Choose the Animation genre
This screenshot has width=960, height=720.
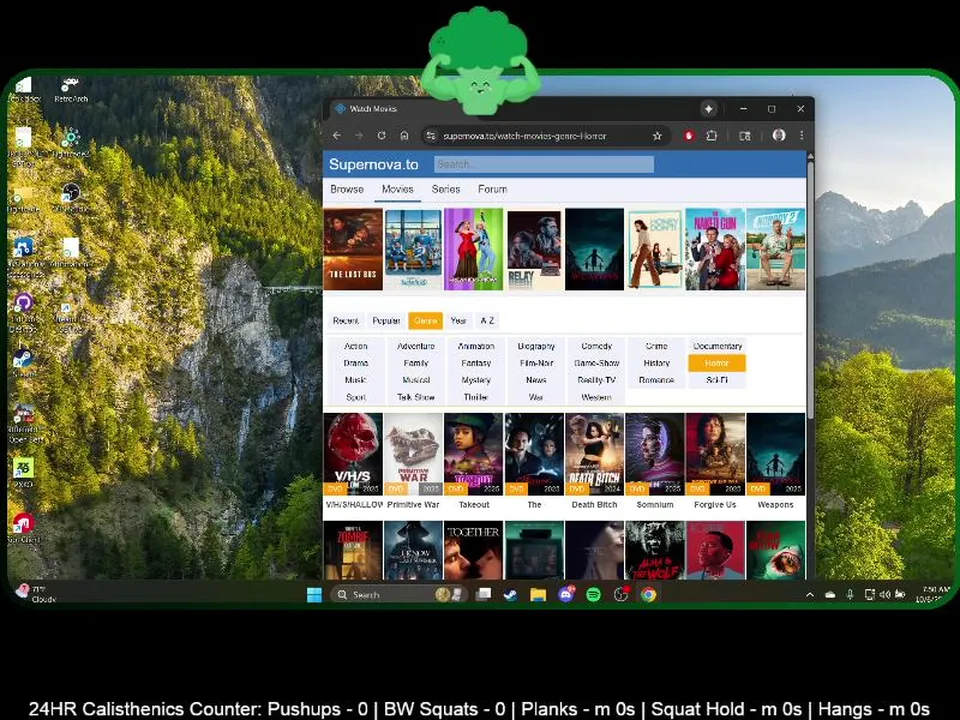476,346
